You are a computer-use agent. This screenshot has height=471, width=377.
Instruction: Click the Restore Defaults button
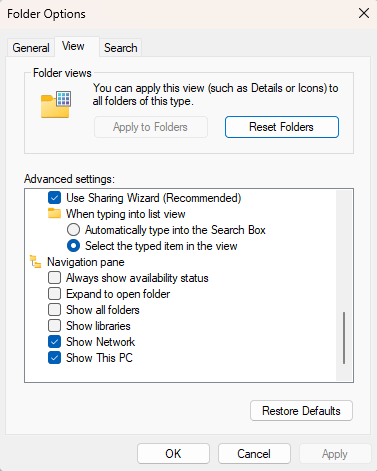tap(301, 411)
